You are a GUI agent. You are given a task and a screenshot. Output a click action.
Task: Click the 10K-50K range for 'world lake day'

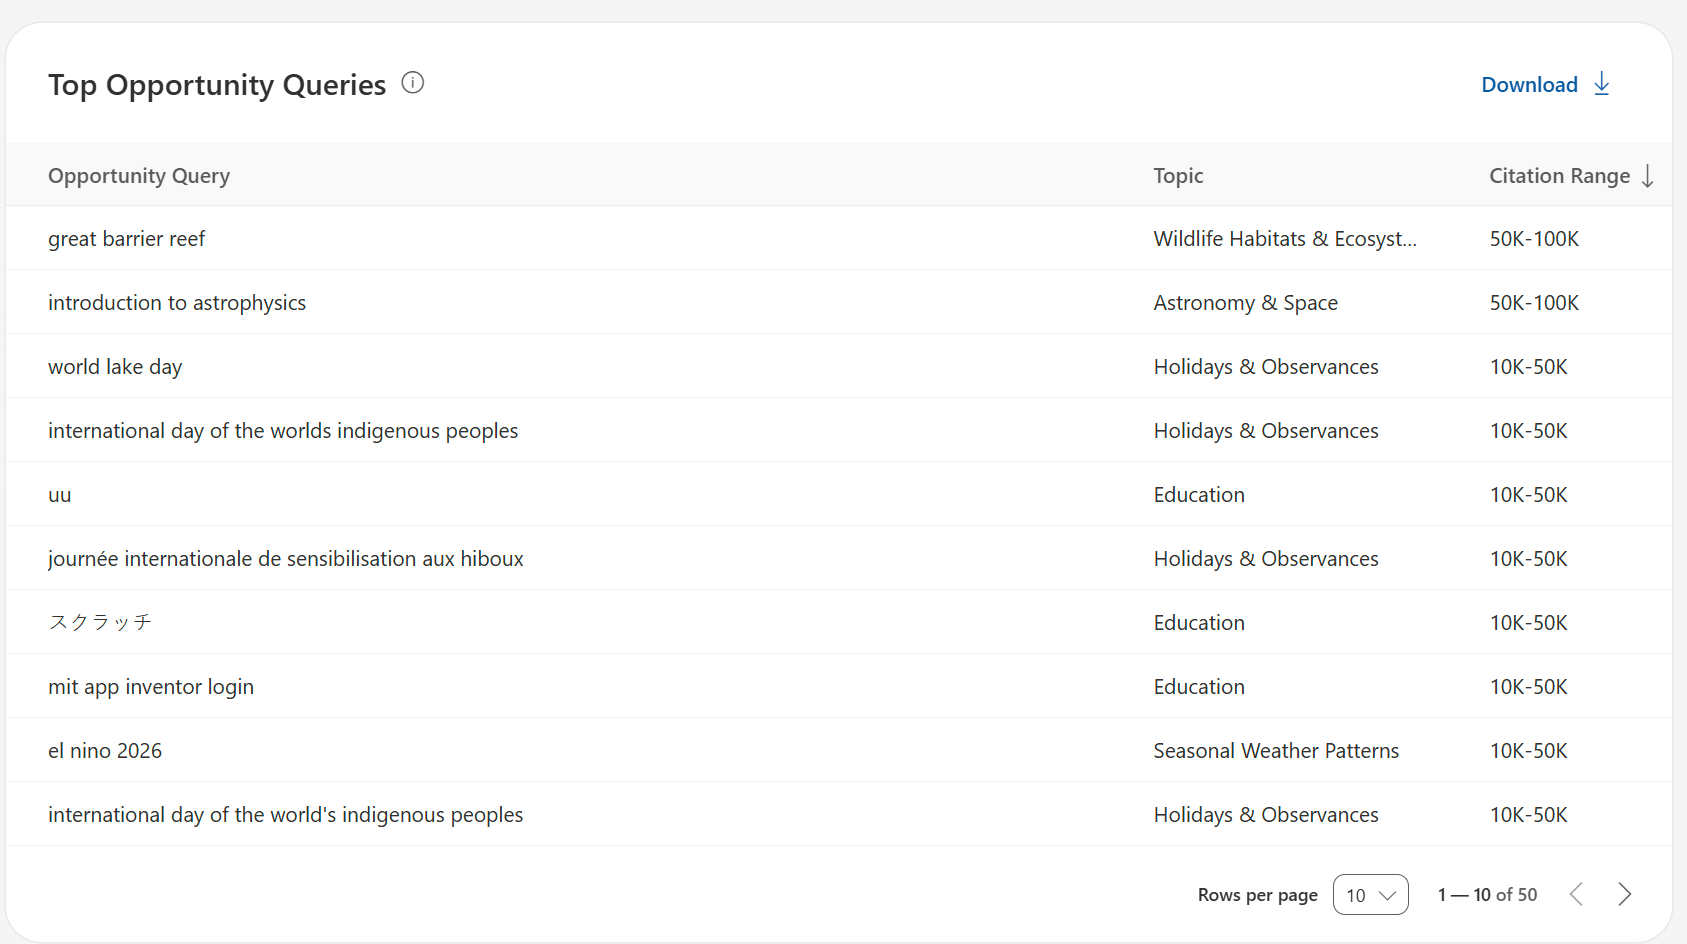click(x=1528, y=367)
